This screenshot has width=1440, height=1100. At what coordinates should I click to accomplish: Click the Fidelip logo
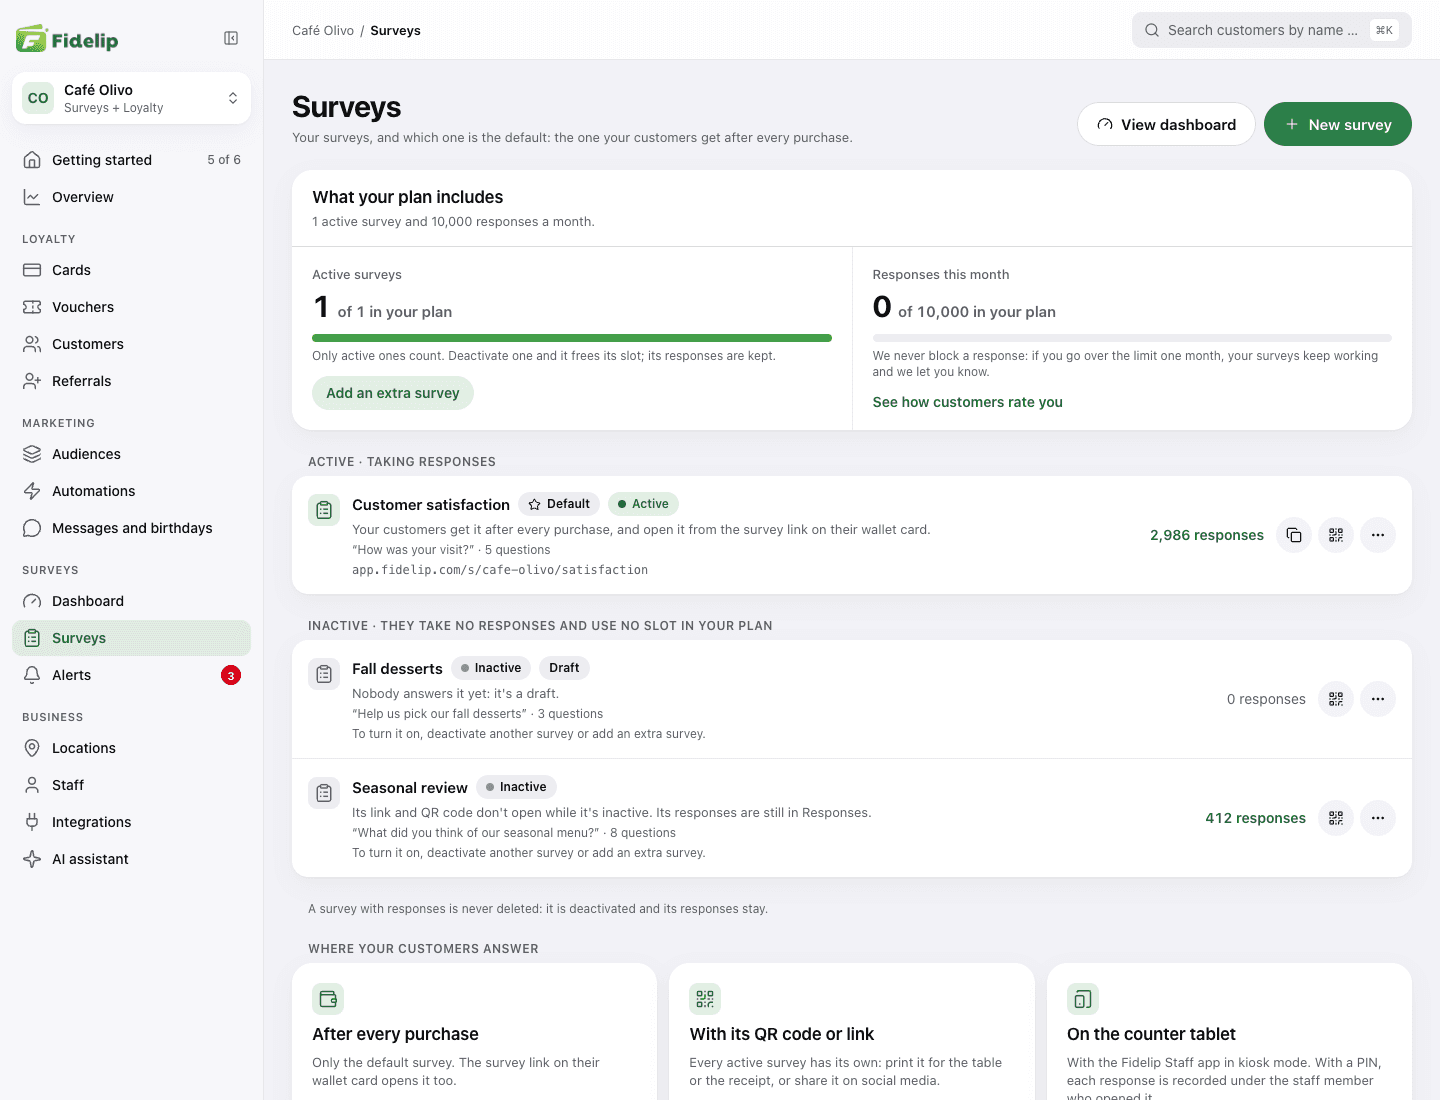(x=67, y=39)
